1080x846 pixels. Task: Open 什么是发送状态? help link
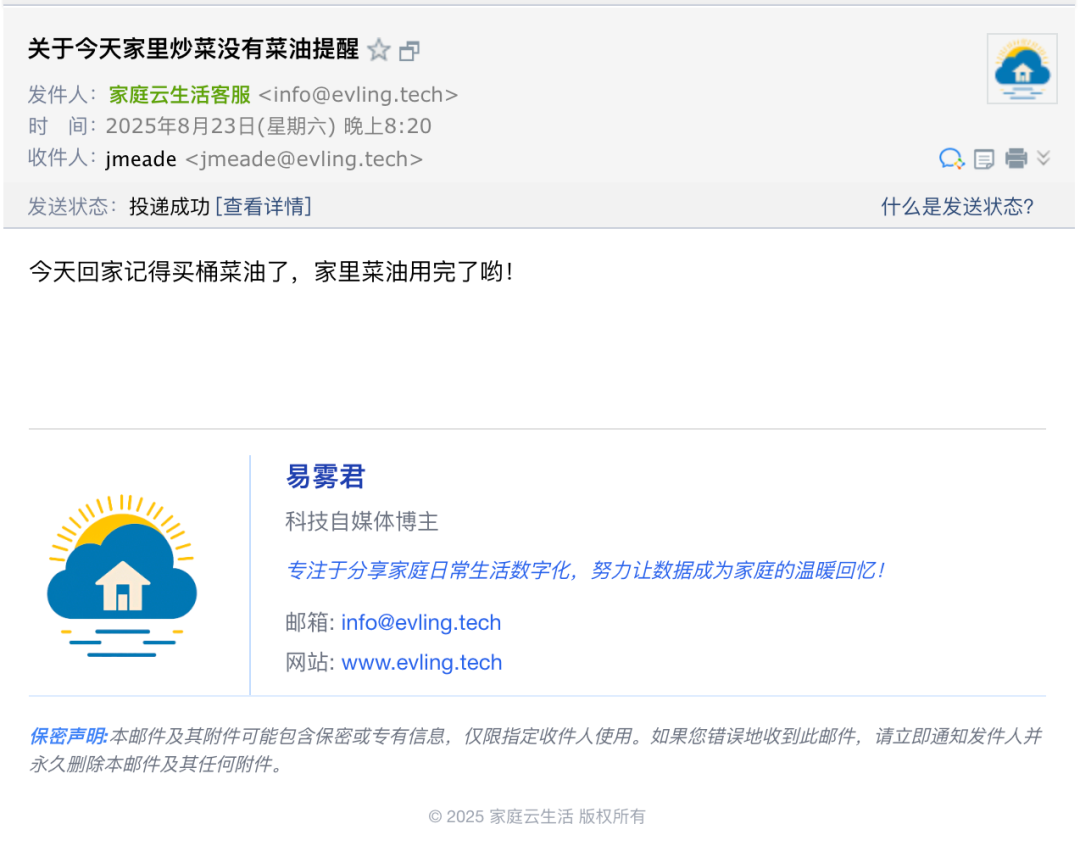[x=957, y=206]
